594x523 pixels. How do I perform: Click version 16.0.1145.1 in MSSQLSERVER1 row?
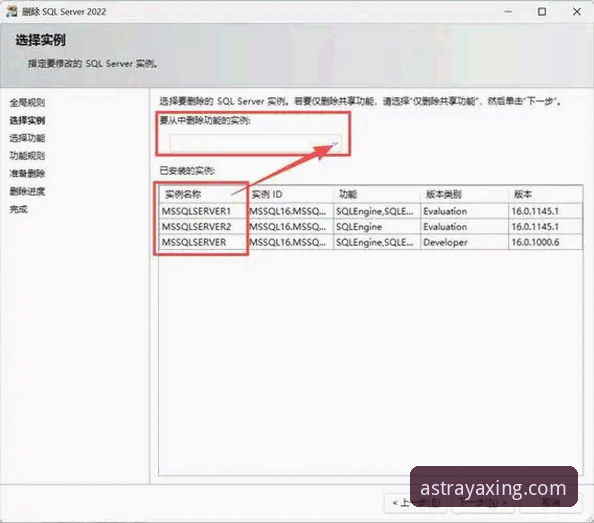[546, 211]
